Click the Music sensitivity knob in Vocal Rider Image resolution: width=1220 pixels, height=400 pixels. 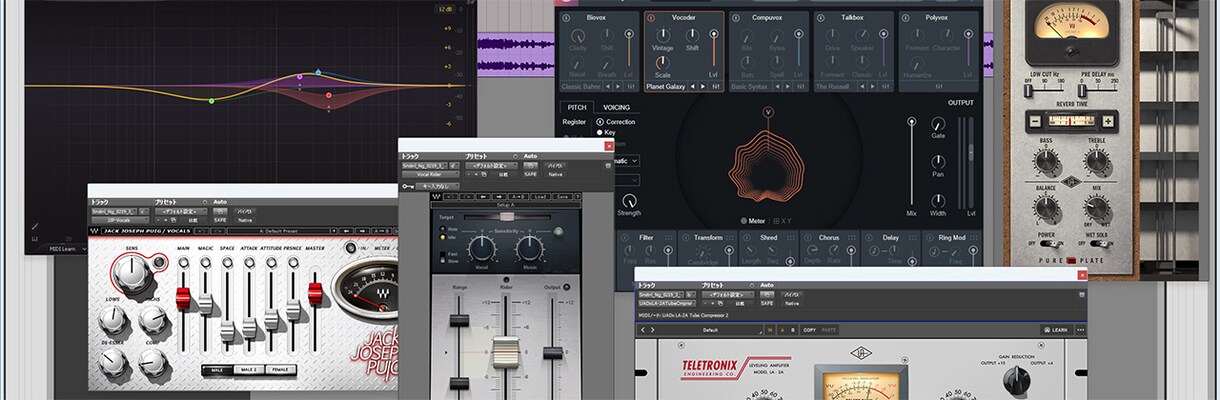(x=529, y=247)
